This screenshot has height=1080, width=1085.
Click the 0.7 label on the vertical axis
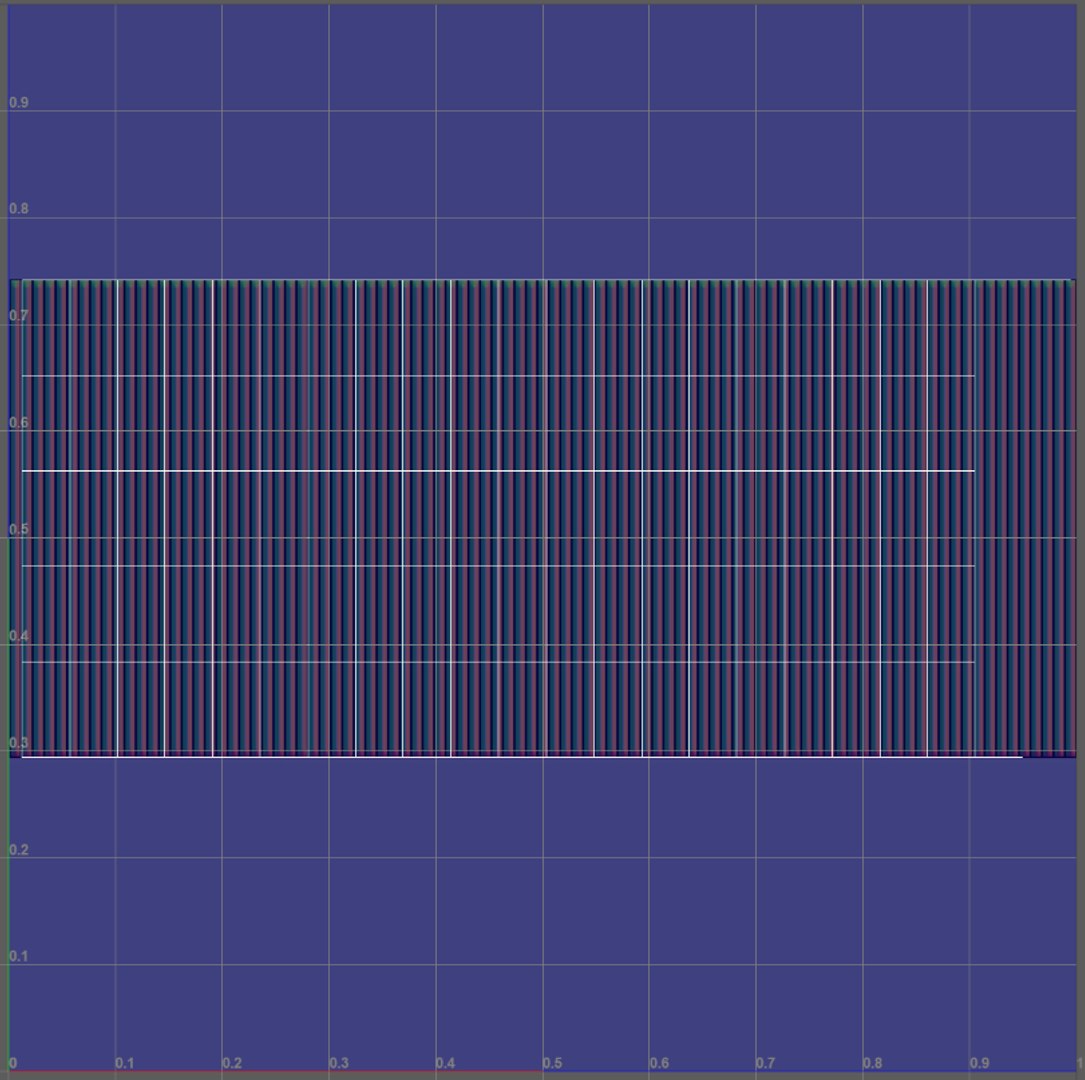click(19, 316)
